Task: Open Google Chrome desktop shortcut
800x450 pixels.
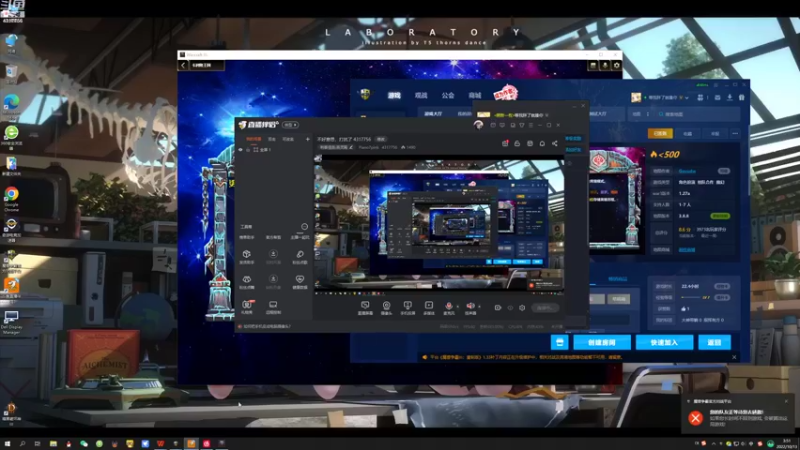Action: click(11, 198)
